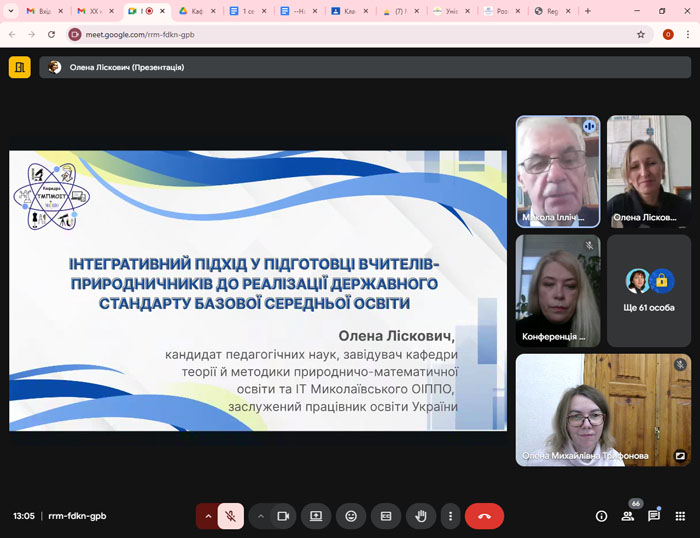The width and height of the screenshot is (700, 538).
Task: Open the activities icon
Action: click(x=680, y=516)
